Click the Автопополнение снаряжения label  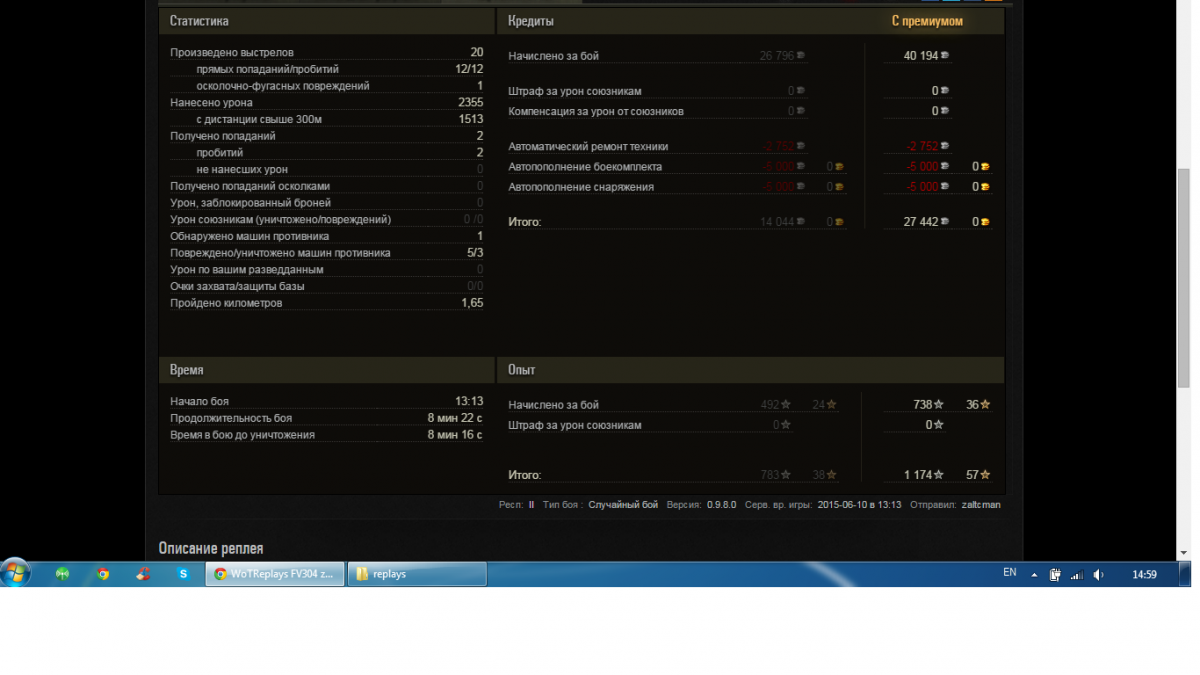(x=581, y=187)
